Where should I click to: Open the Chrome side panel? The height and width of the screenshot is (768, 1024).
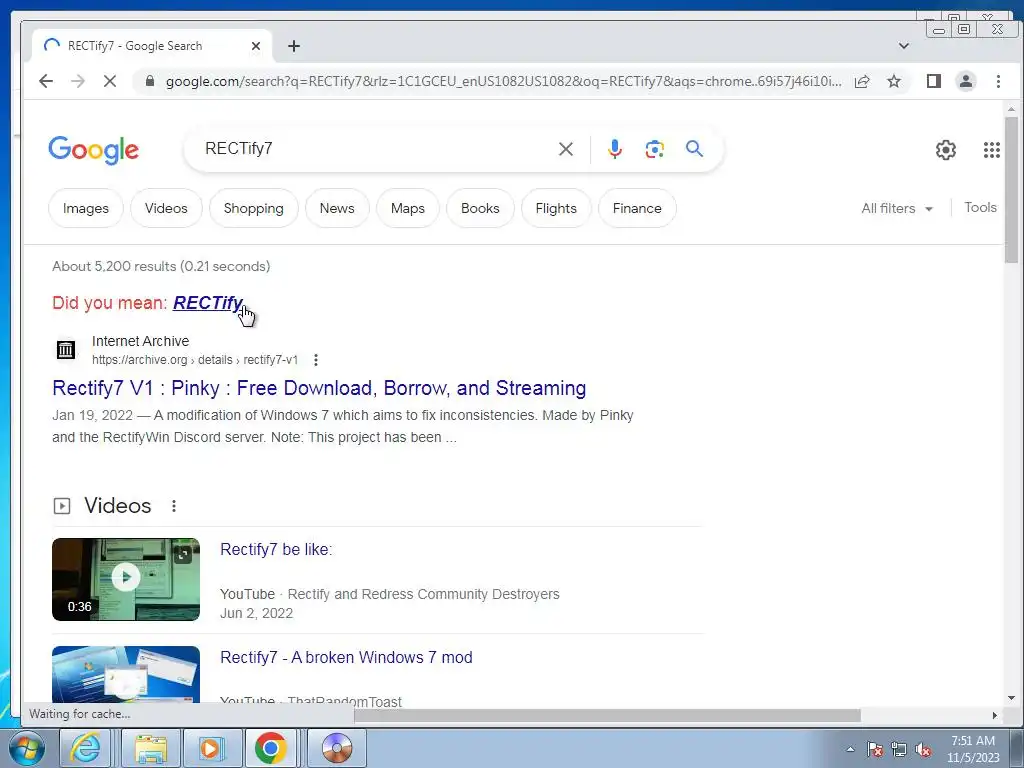934,81
